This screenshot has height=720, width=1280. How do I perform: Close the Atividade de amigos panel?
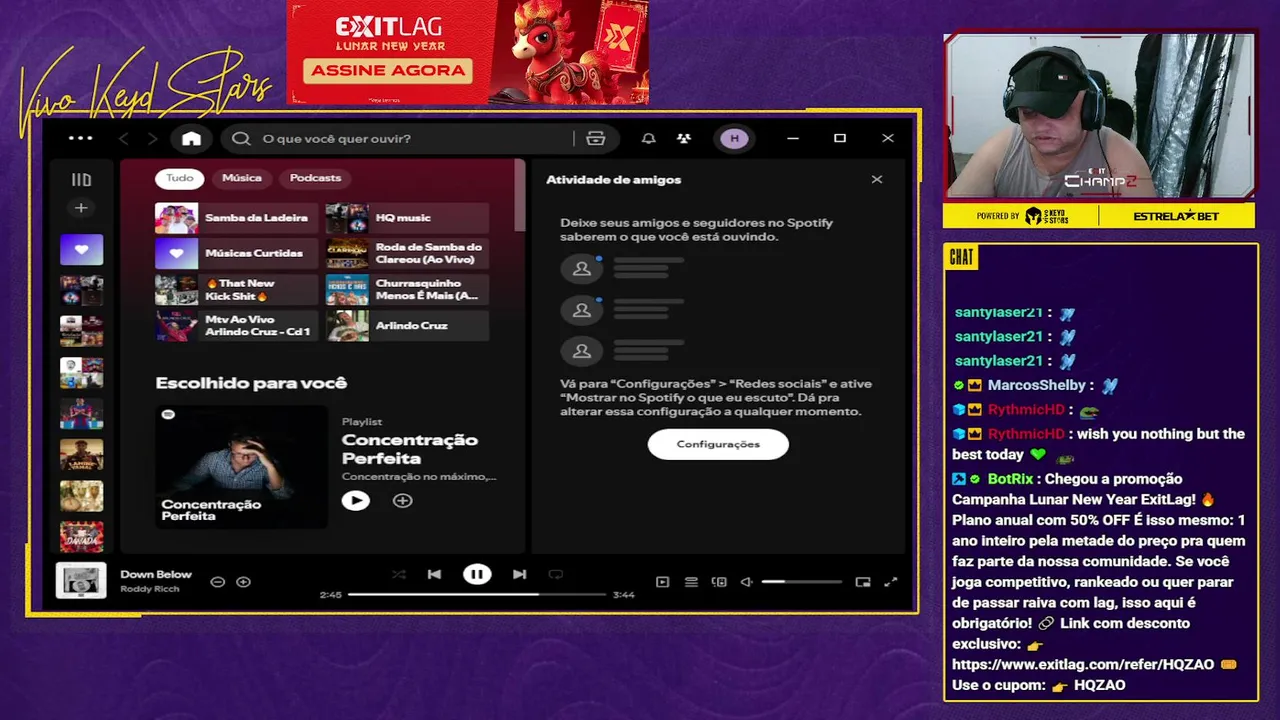click(x=877, y=179)
